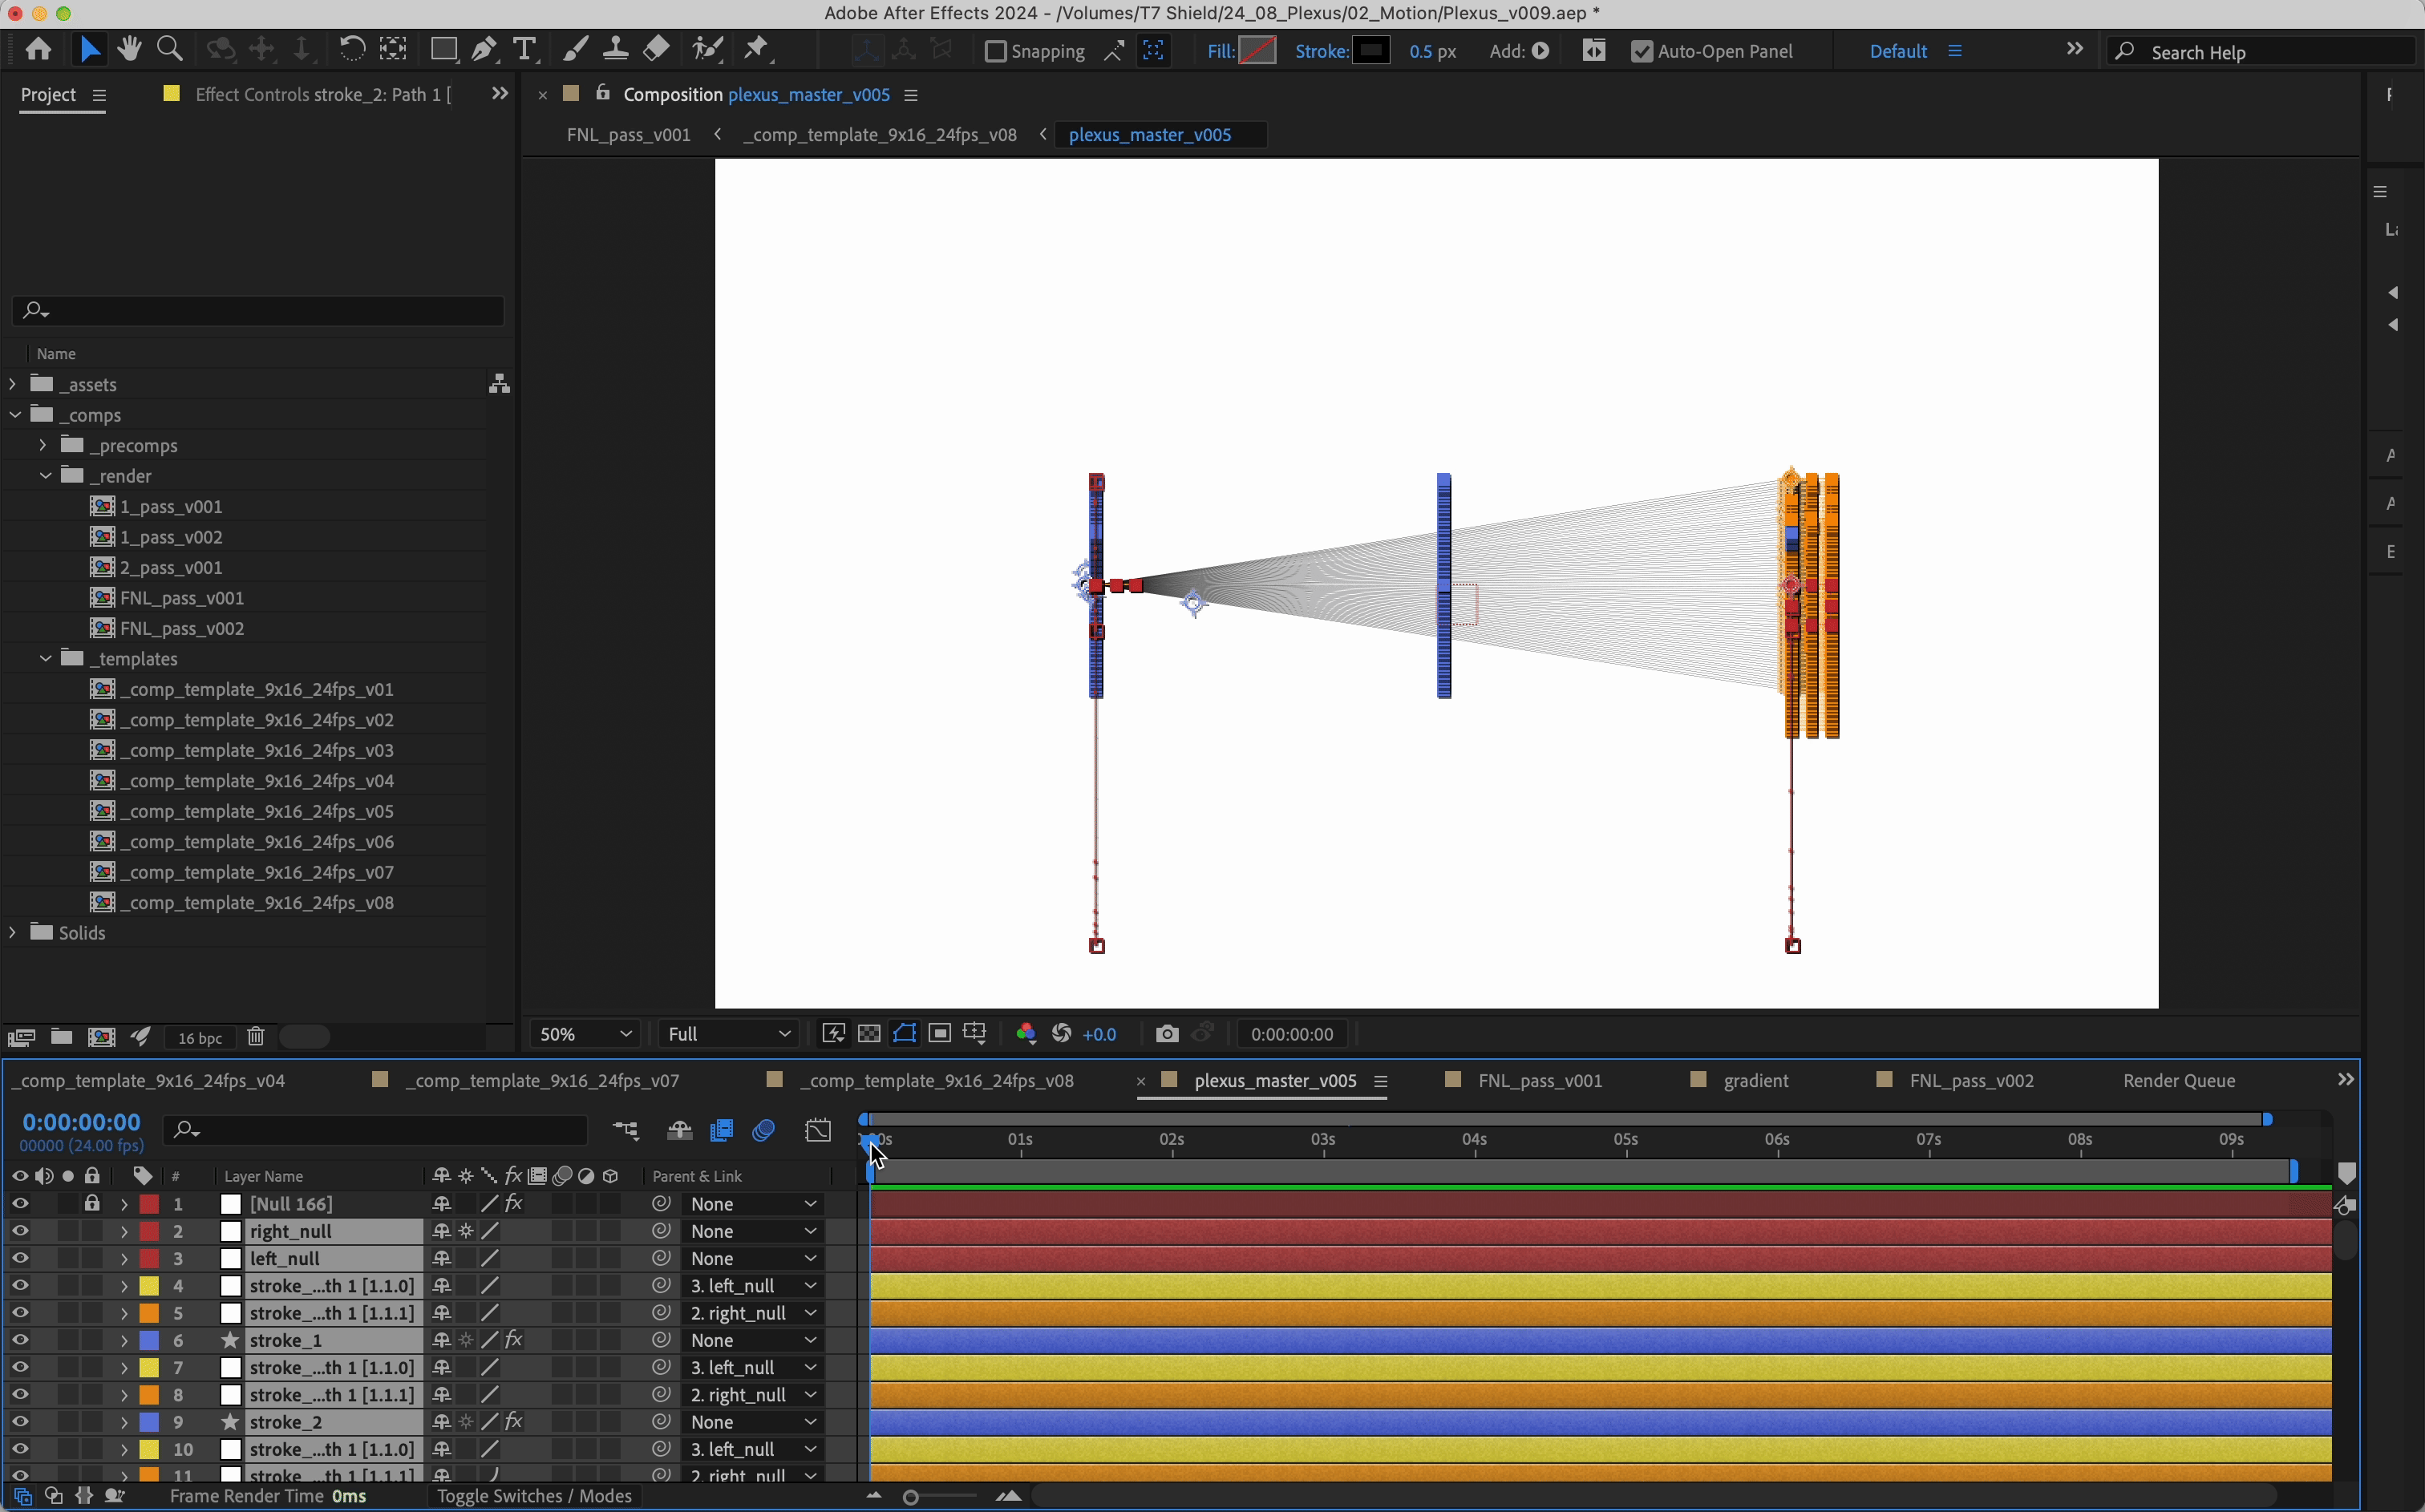Collapse the _render folder

(x=45, y=476)
